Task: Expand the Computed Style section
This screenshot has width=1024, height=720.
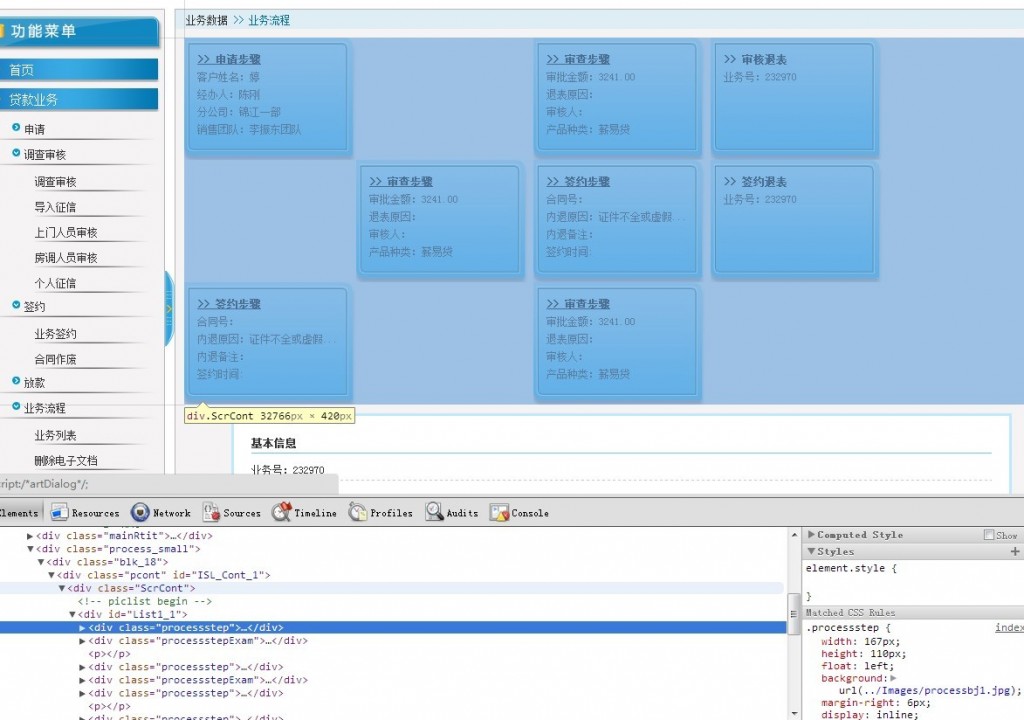Action: [x=811, y=534]
